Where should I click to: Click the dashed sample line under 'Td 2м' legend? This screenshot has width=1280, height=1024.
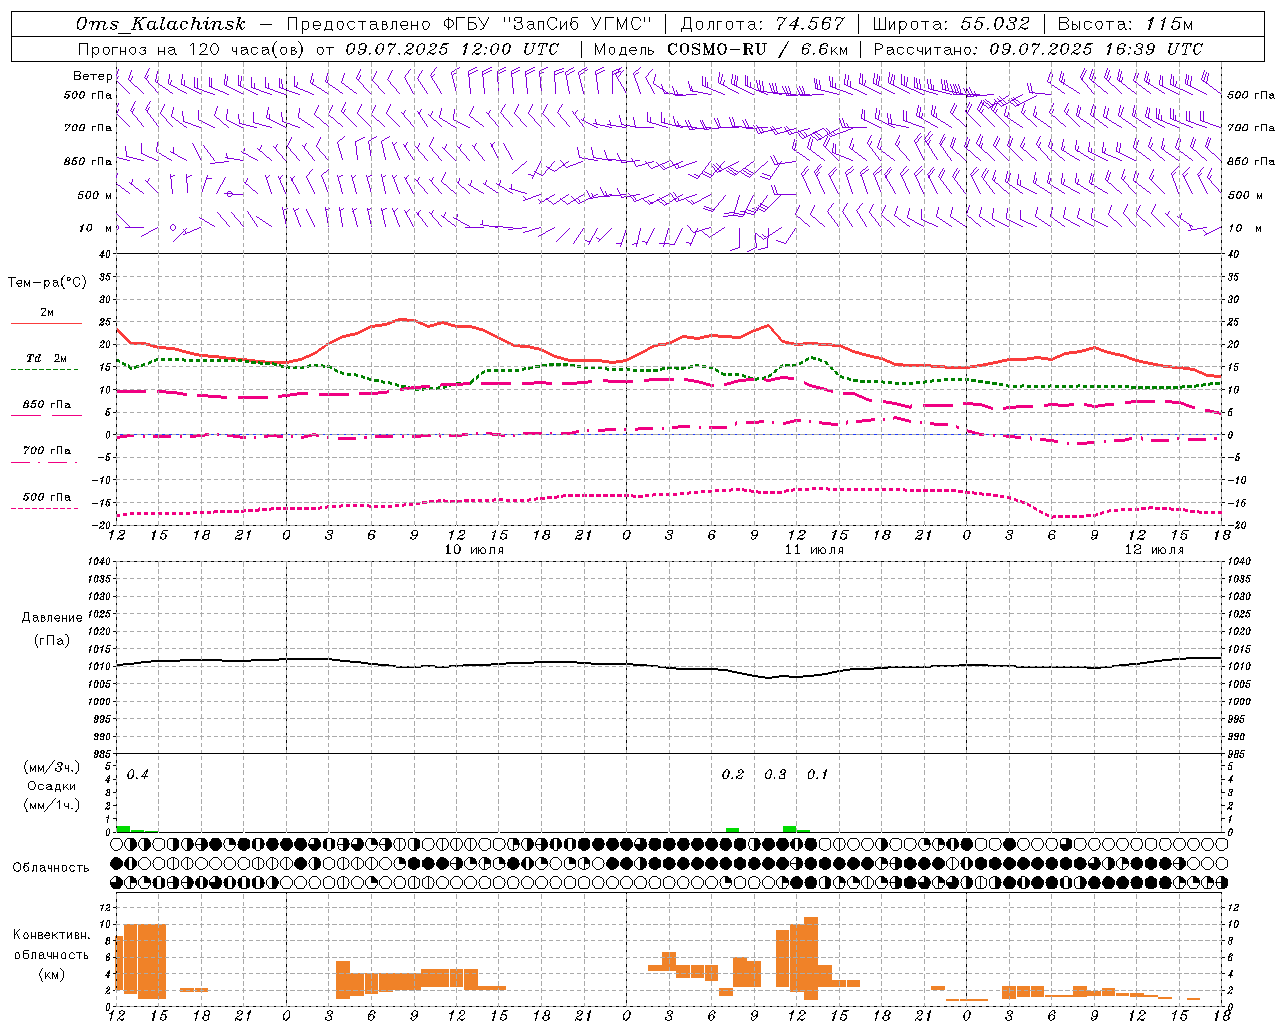tap(44, 370)
